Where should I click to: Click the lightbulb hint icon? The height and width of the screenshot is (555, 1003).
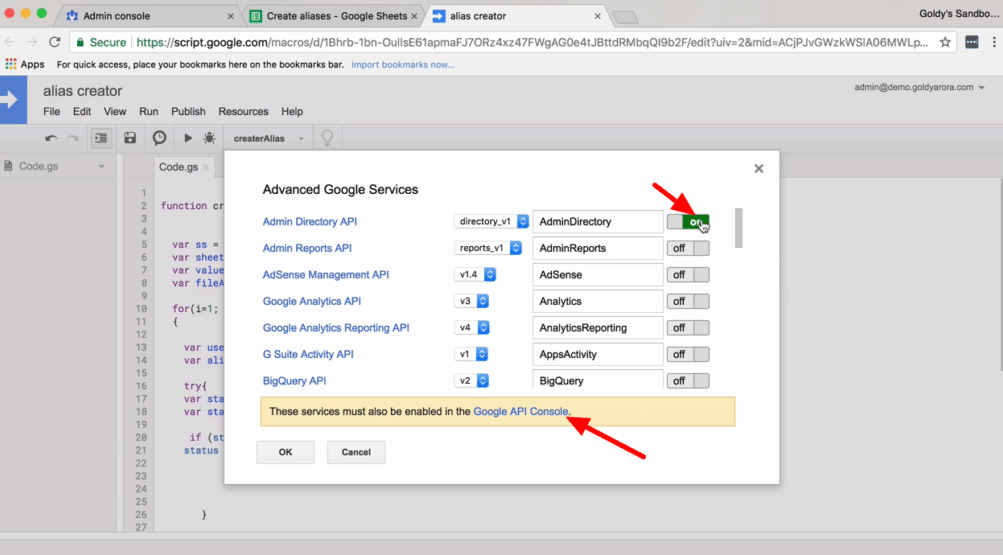click(x=327, y=138)
